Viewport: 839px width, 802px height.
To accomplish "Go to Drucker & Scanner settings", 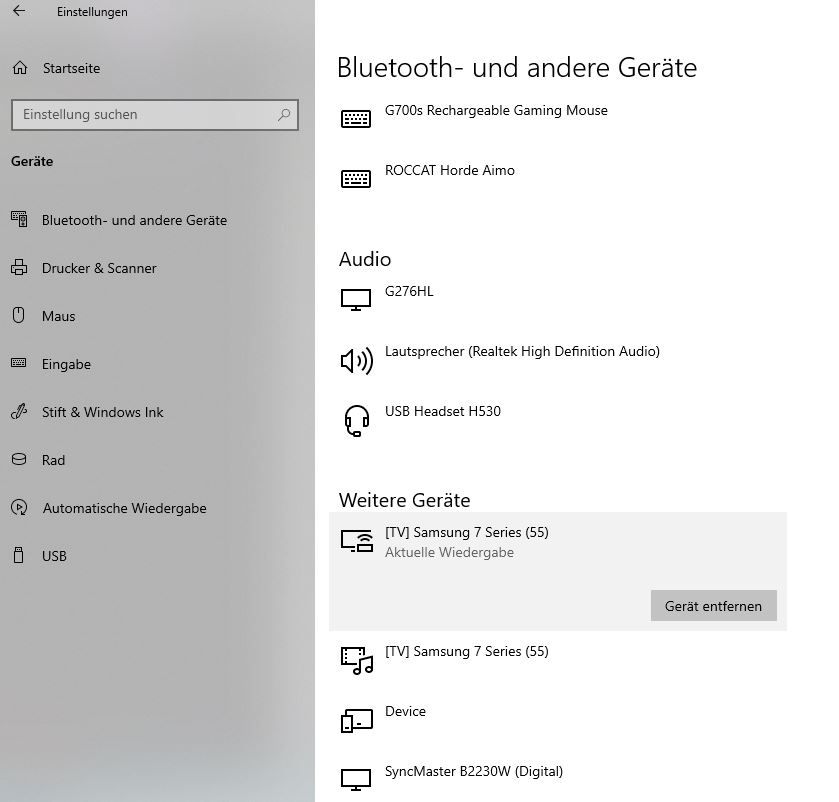I will coord(99,268).
